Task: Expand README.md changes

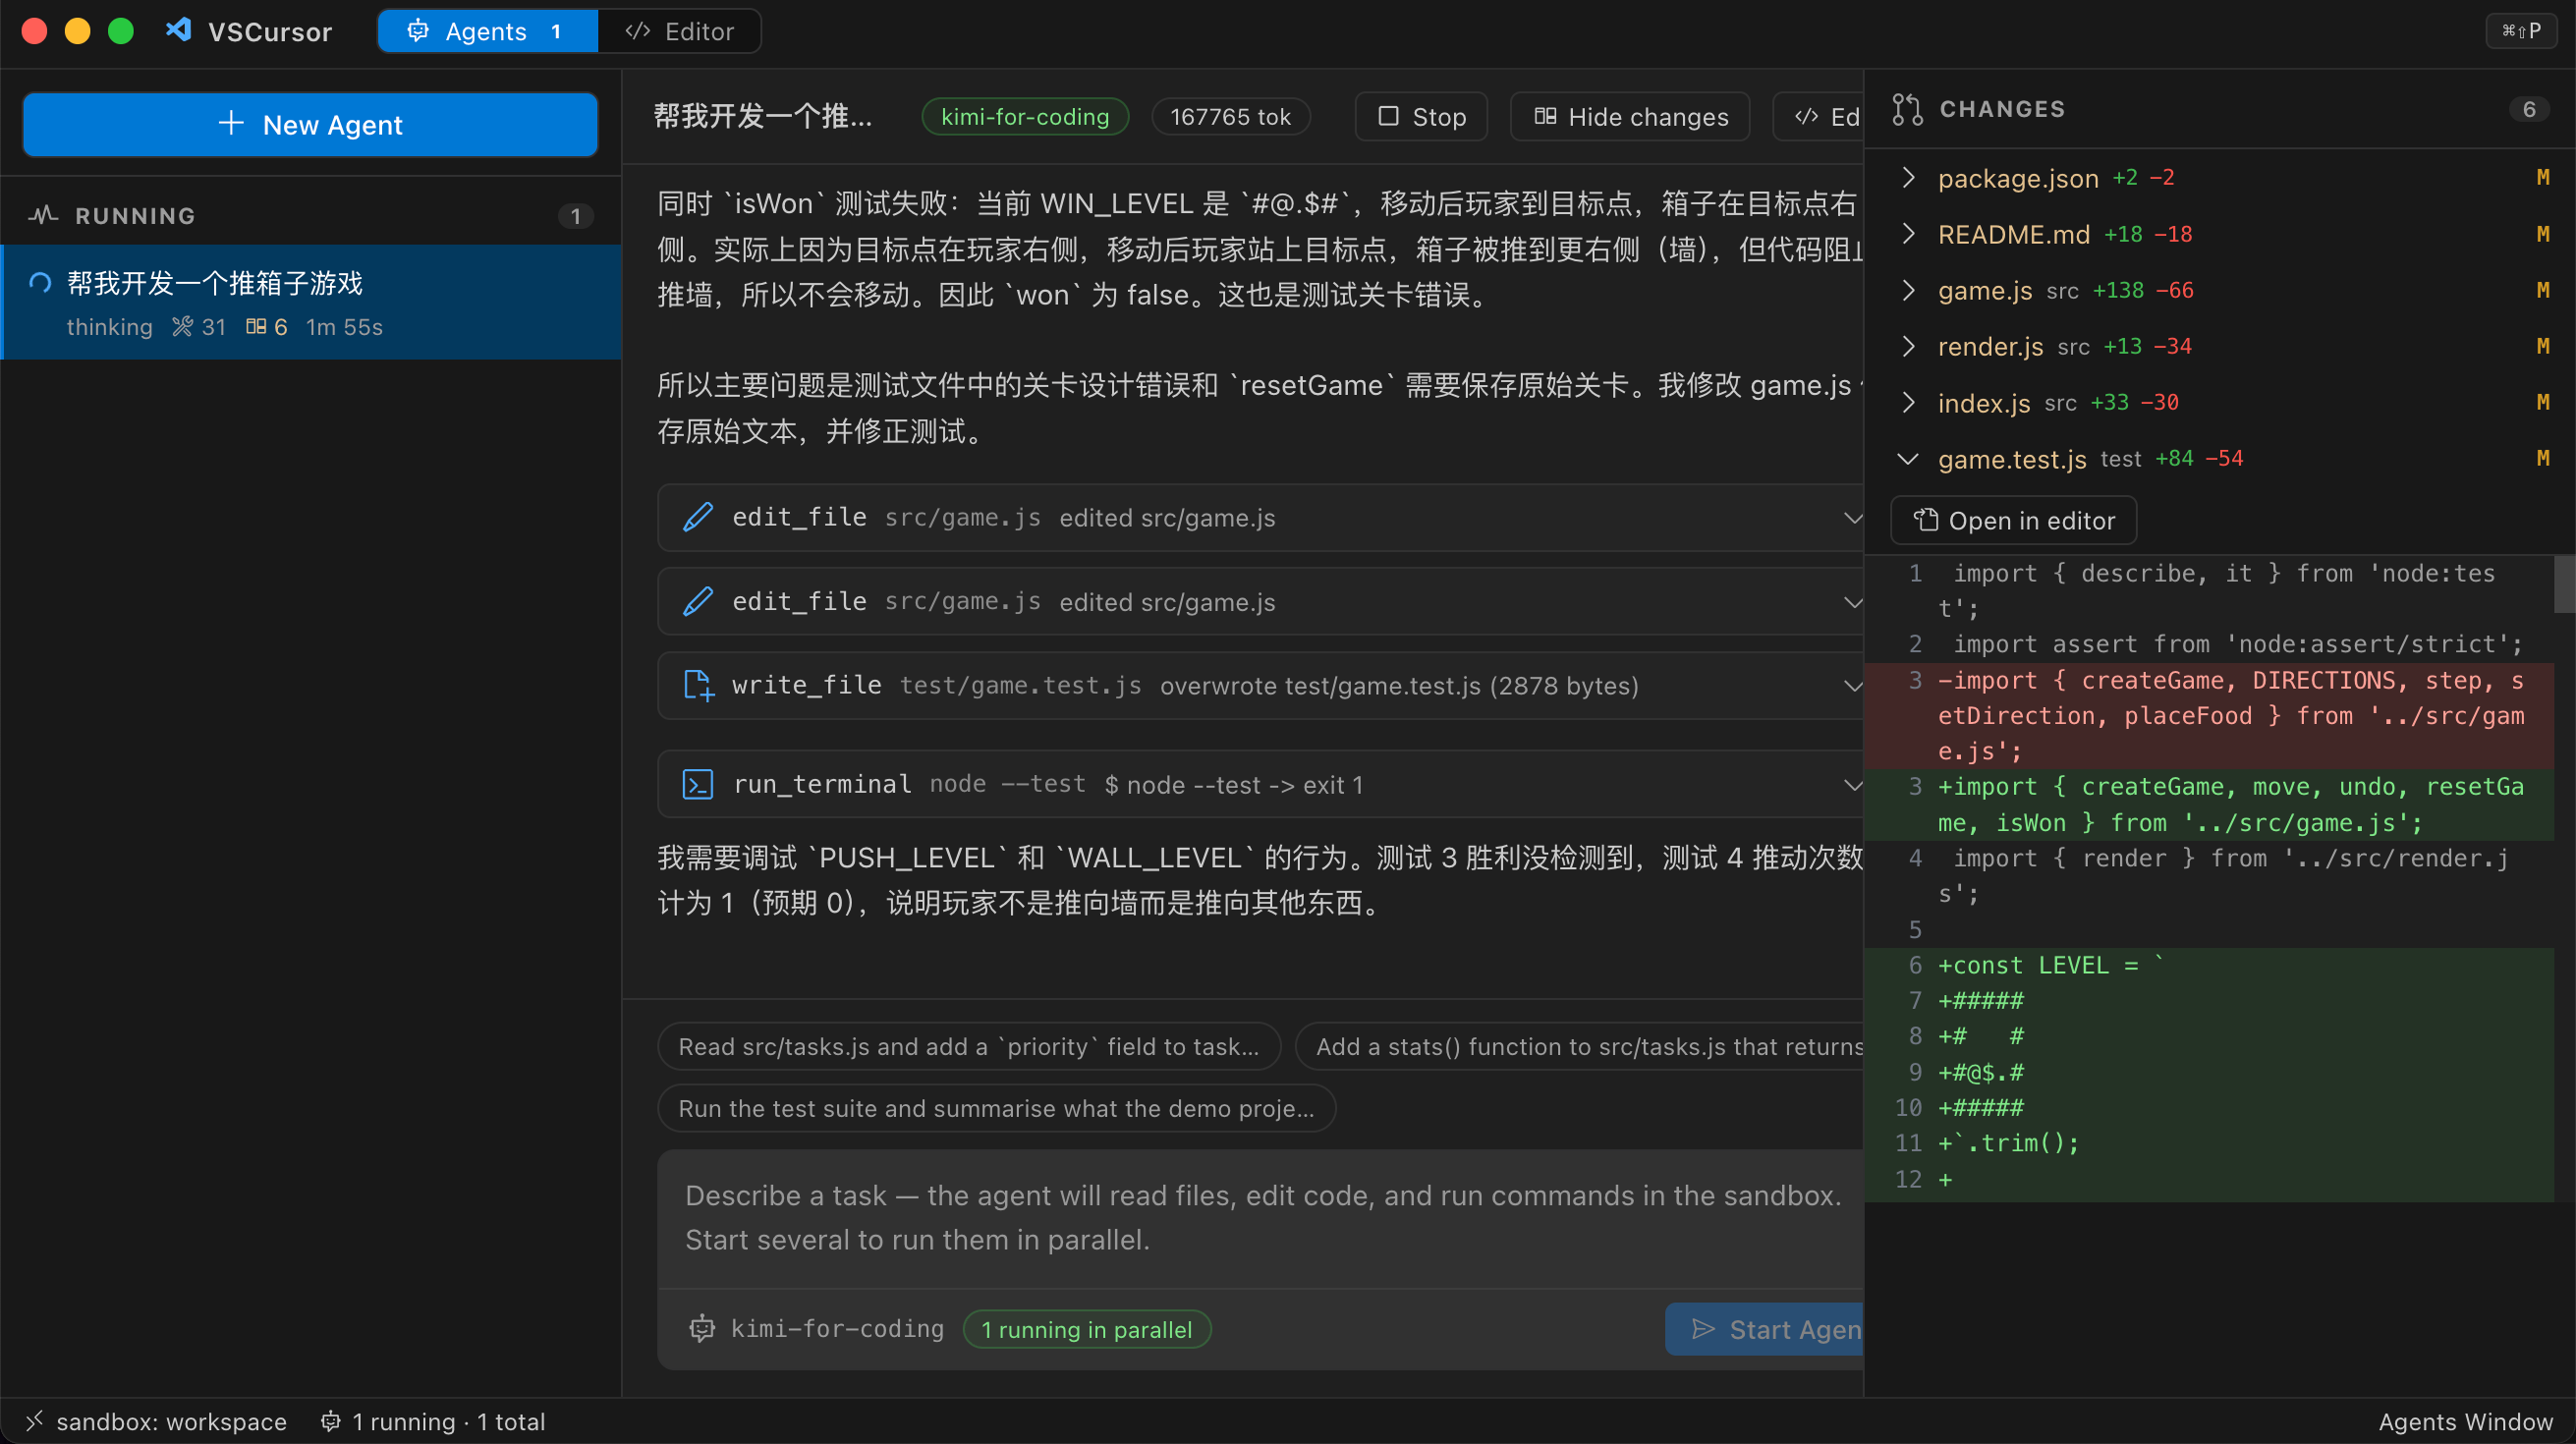Action: coord(1908,233)
